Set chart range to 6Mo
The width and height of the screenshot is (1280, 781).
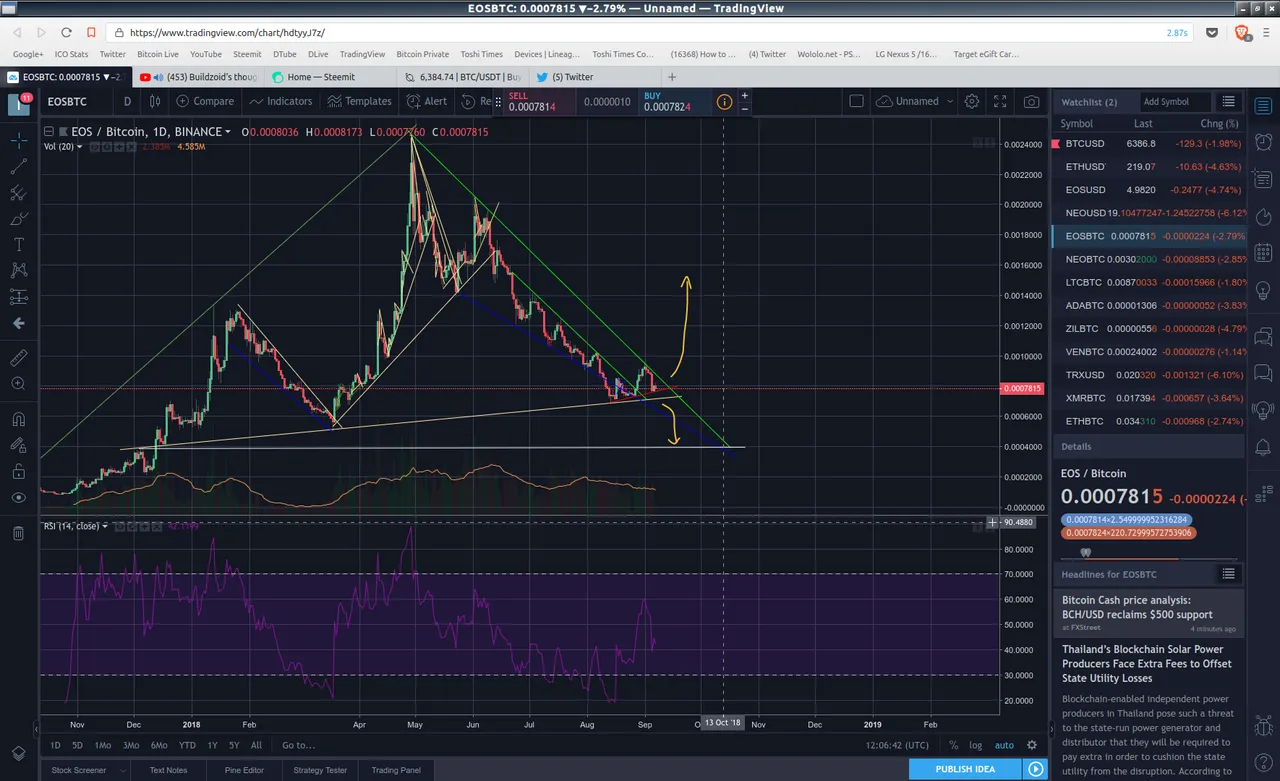158,745
